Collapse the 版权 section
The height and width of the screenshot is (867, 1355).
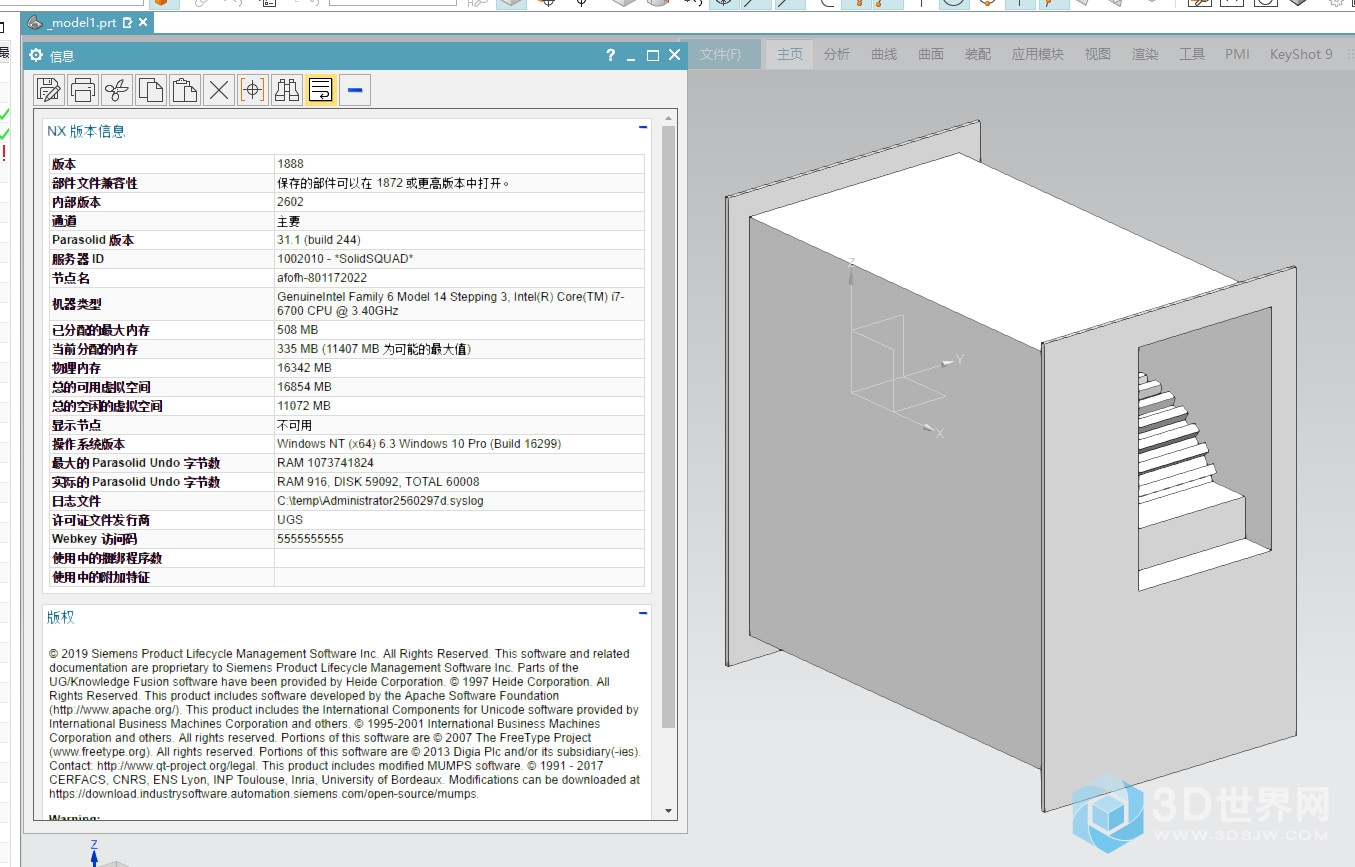643,613
